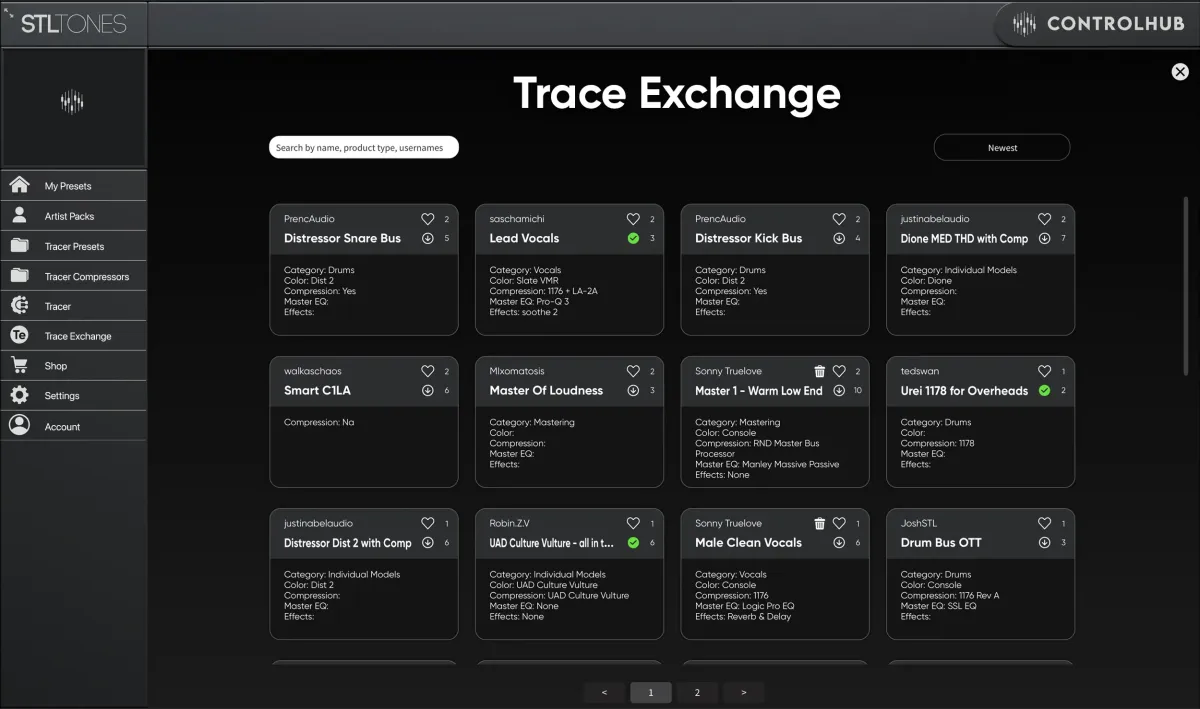Click the vertical scrollbar of preset list
The height and width of the screenshot is (709, 1200).
pyautogui.click(x=1186, y=284)
